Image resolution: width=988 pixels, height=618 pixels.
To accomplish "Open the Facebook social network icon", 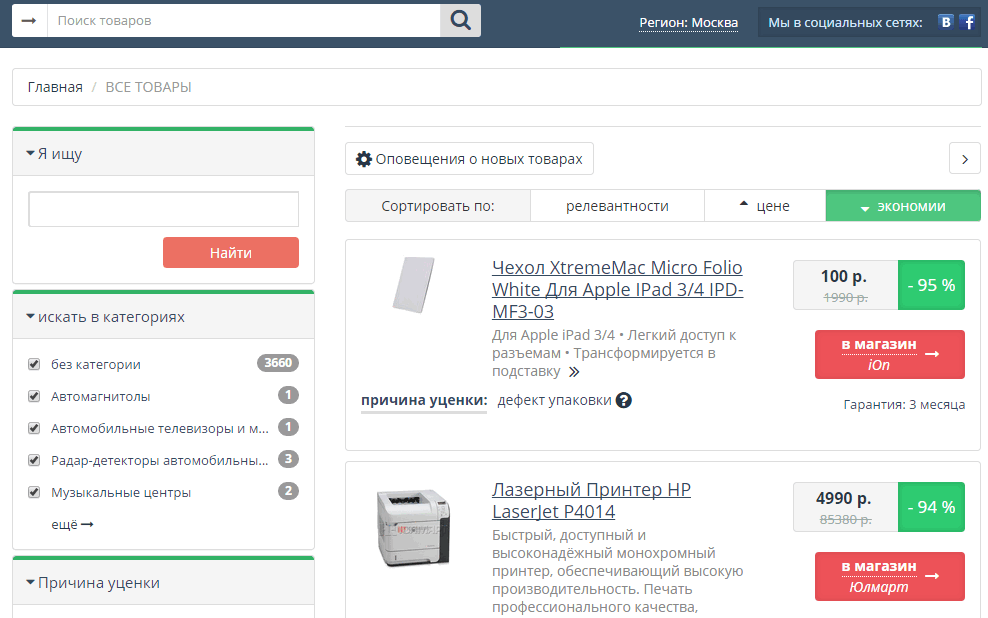I will 967,22.
